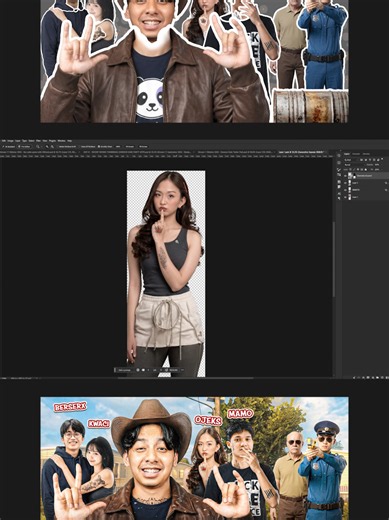Click the lock position icon
Screen dimensions: 389x520
pos(358,169)
